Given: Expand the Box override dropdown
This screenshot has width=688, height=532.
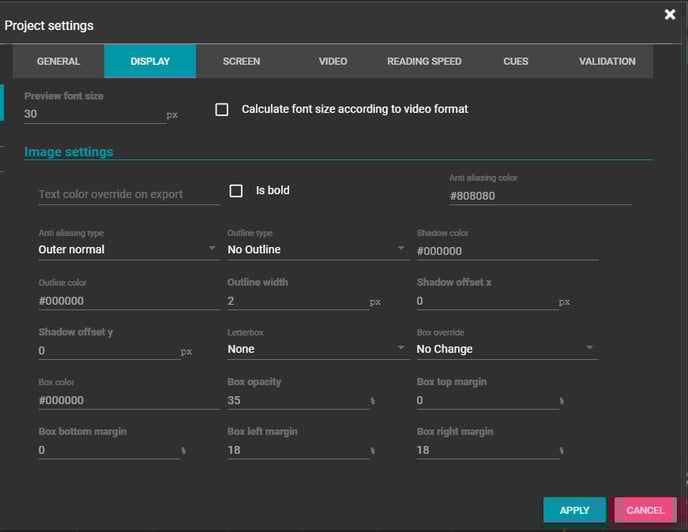Looking at the screenshot, I should pos(506,349).
